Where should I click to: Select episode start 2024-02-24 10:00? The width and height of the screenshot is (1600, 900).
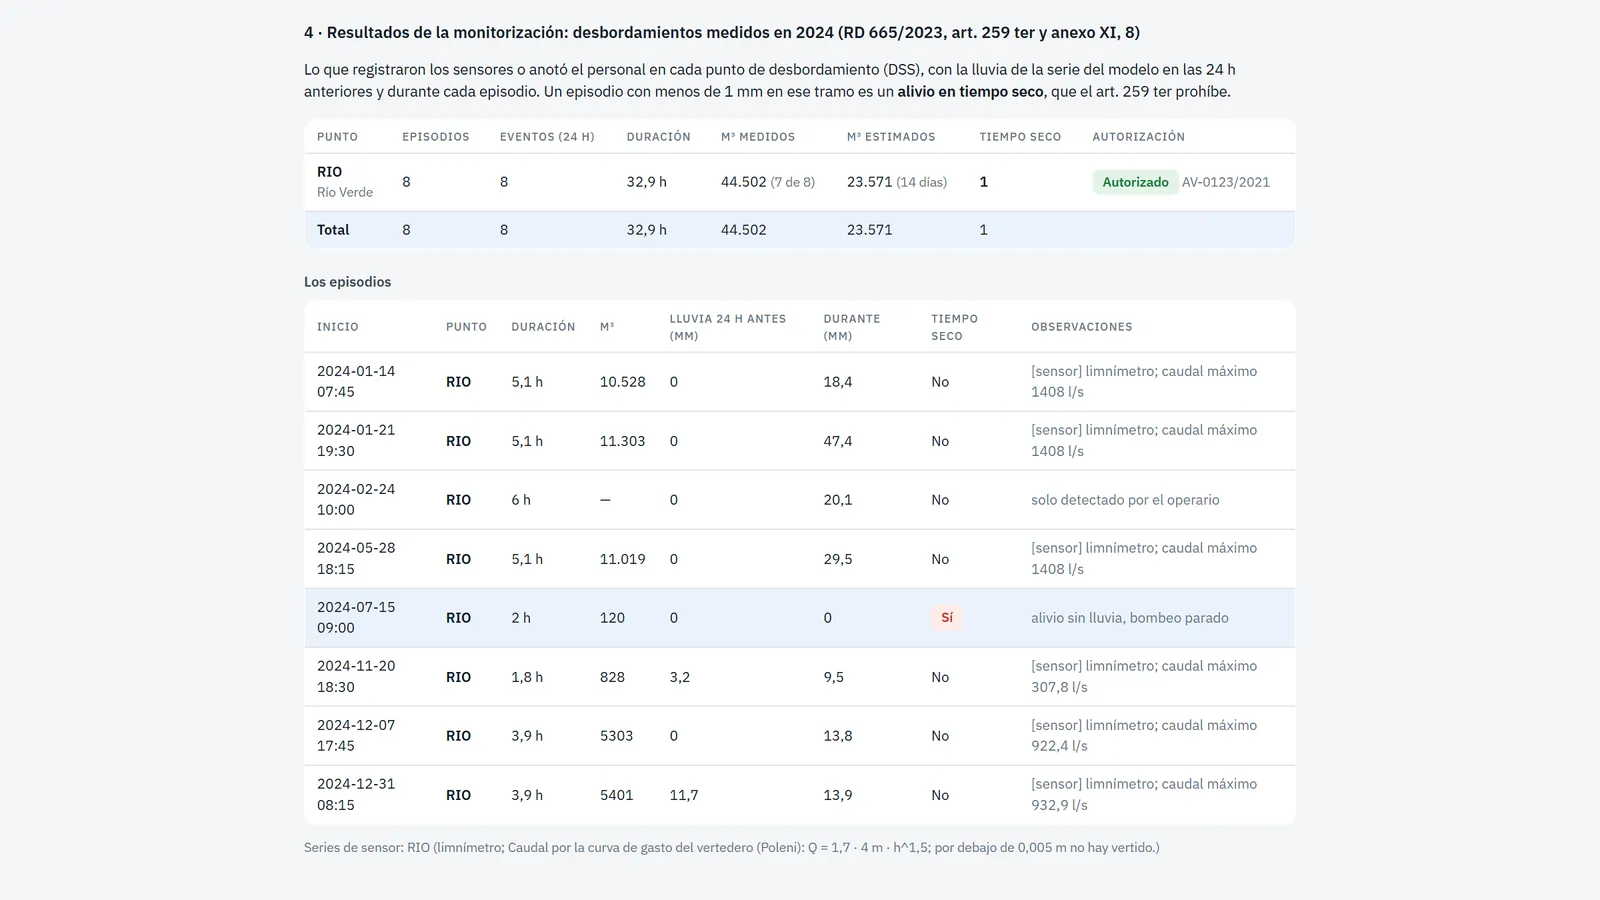pos(356,499)
